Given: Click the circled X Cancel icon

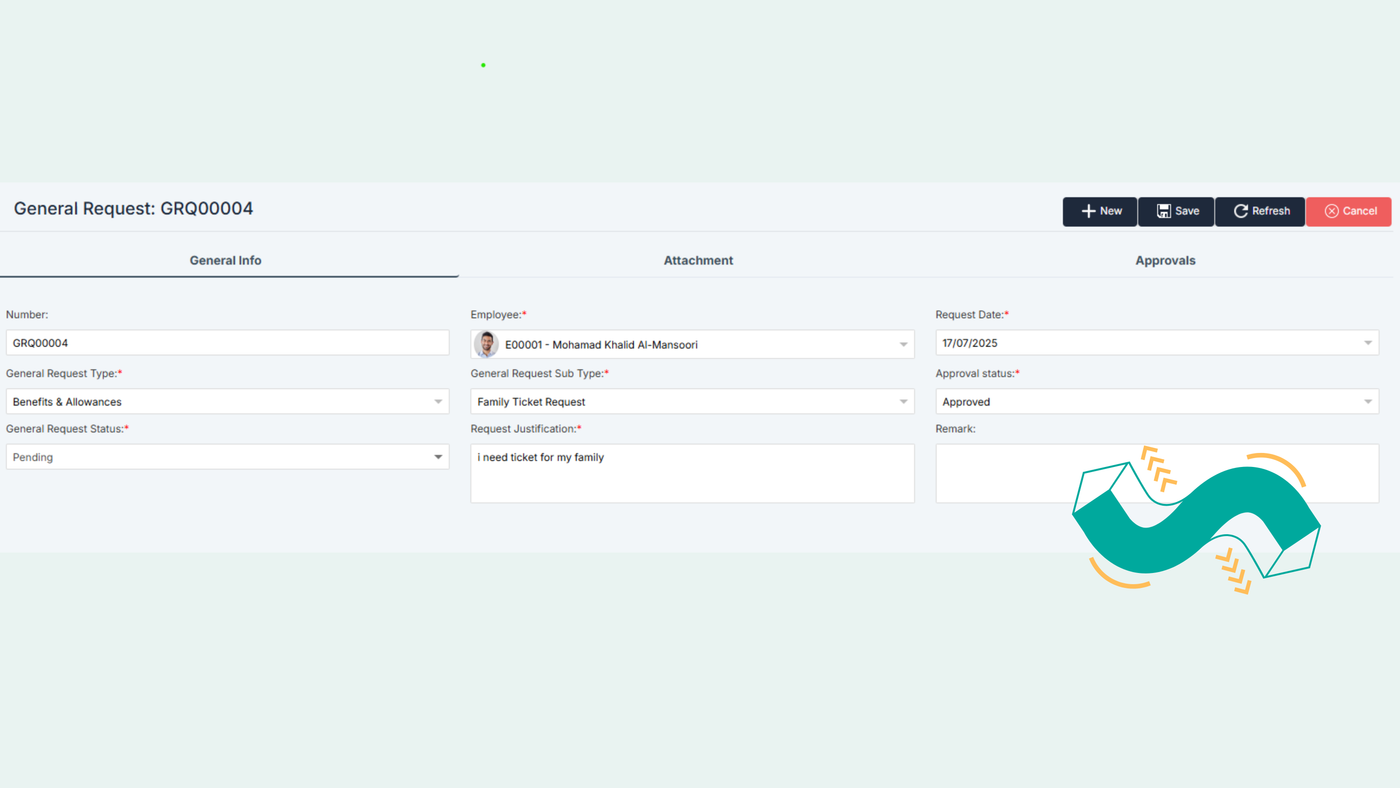Looking at the screenshot, I should pos(1331,211).
